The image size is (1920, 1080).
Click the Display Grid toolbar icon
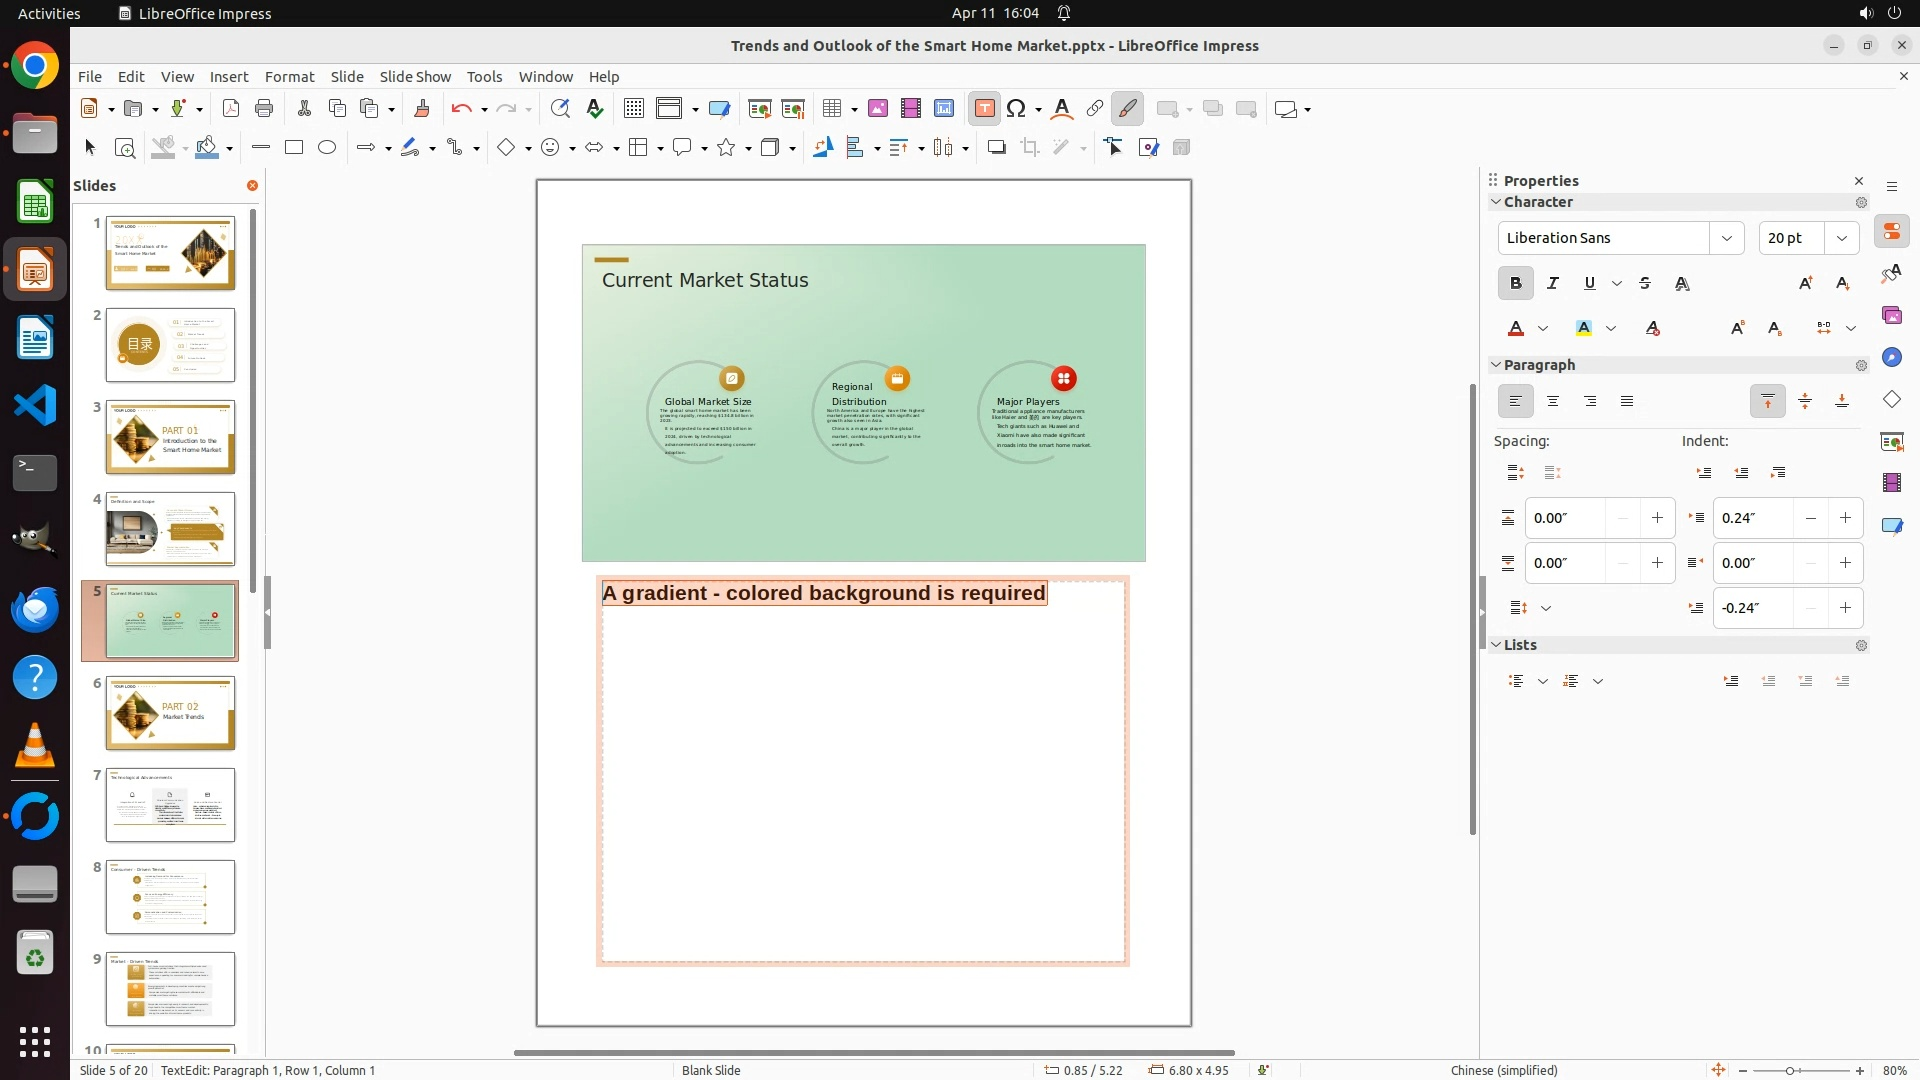pos(634,109)
